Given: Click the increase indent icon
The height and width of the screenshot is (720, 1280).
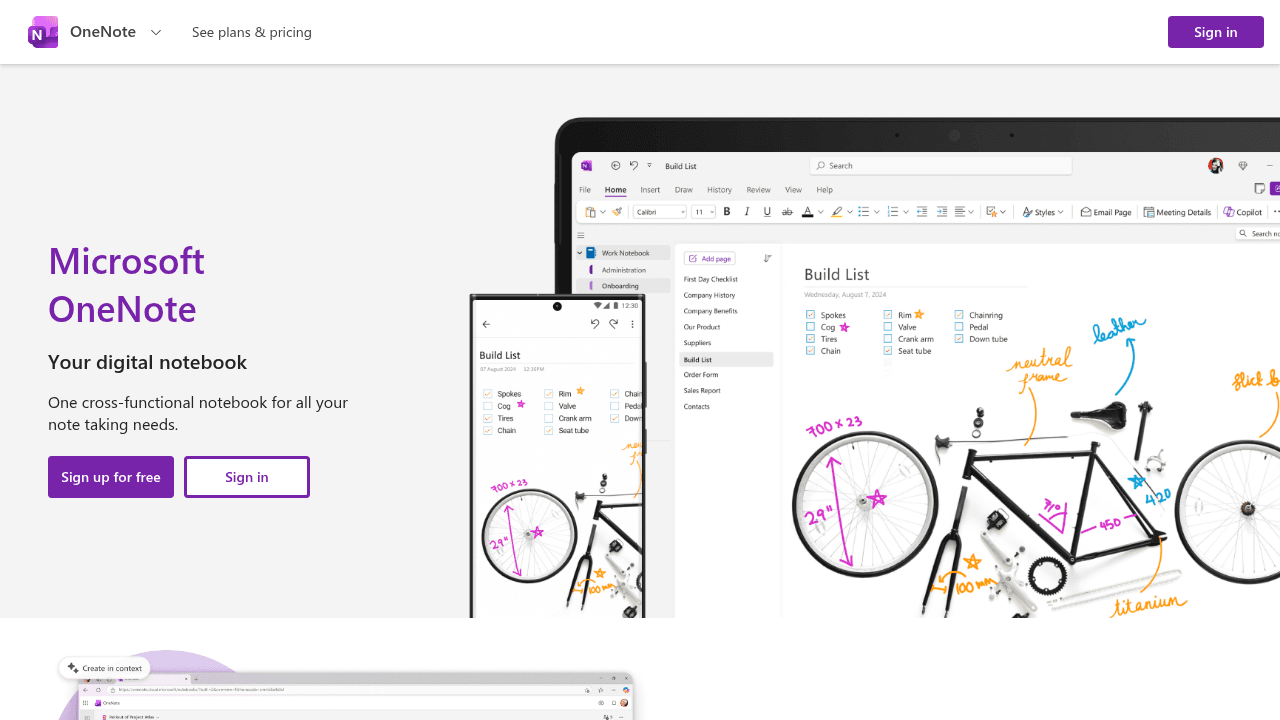Looking at the screenshot, I should (942, 212).
